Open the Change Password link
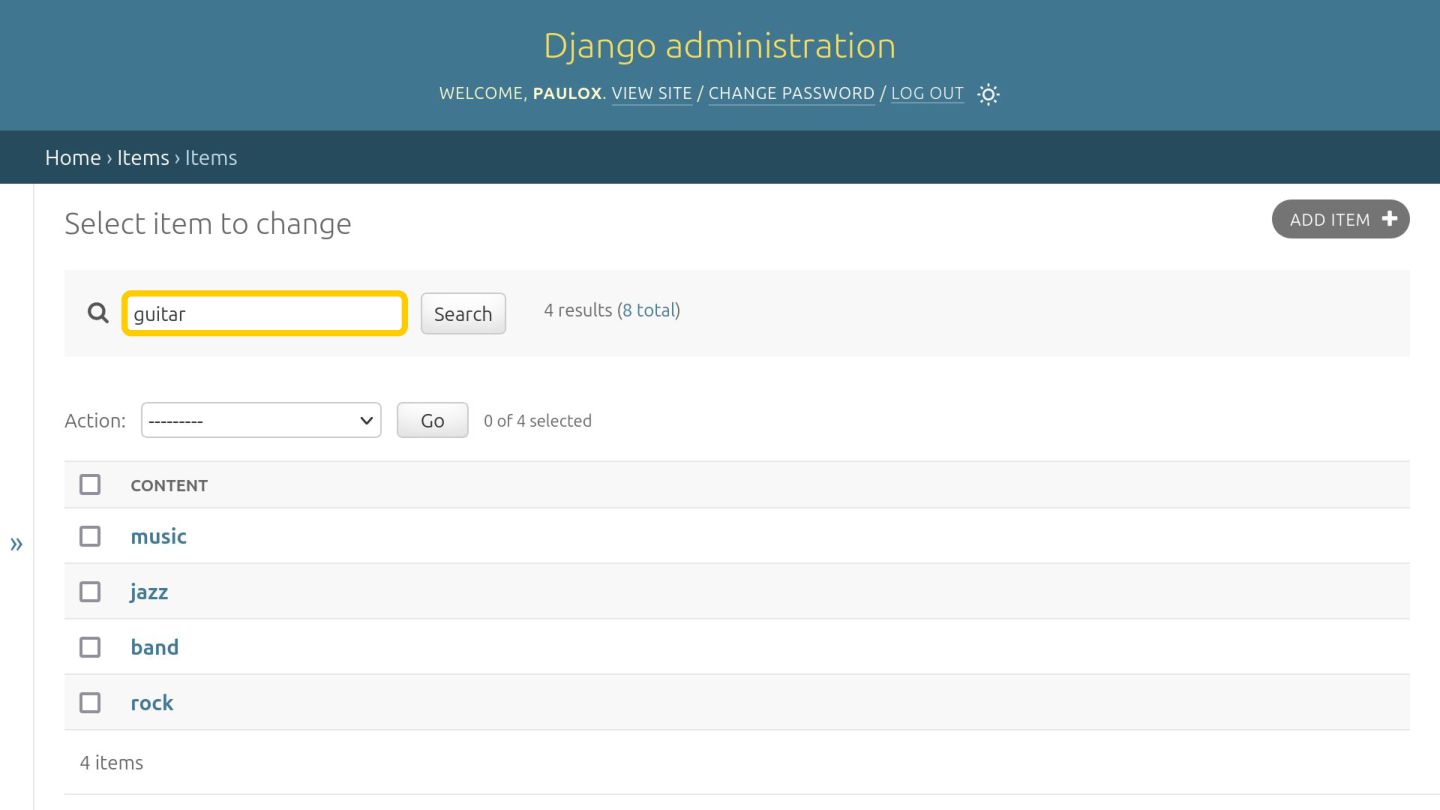The image size is (1440, 810). point(791,93)
